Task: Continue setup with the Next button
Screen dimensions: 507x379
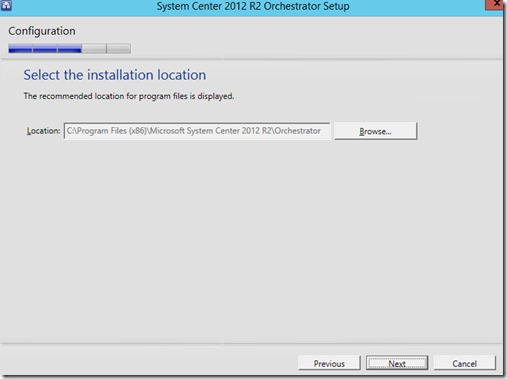Action: point(397,363)
